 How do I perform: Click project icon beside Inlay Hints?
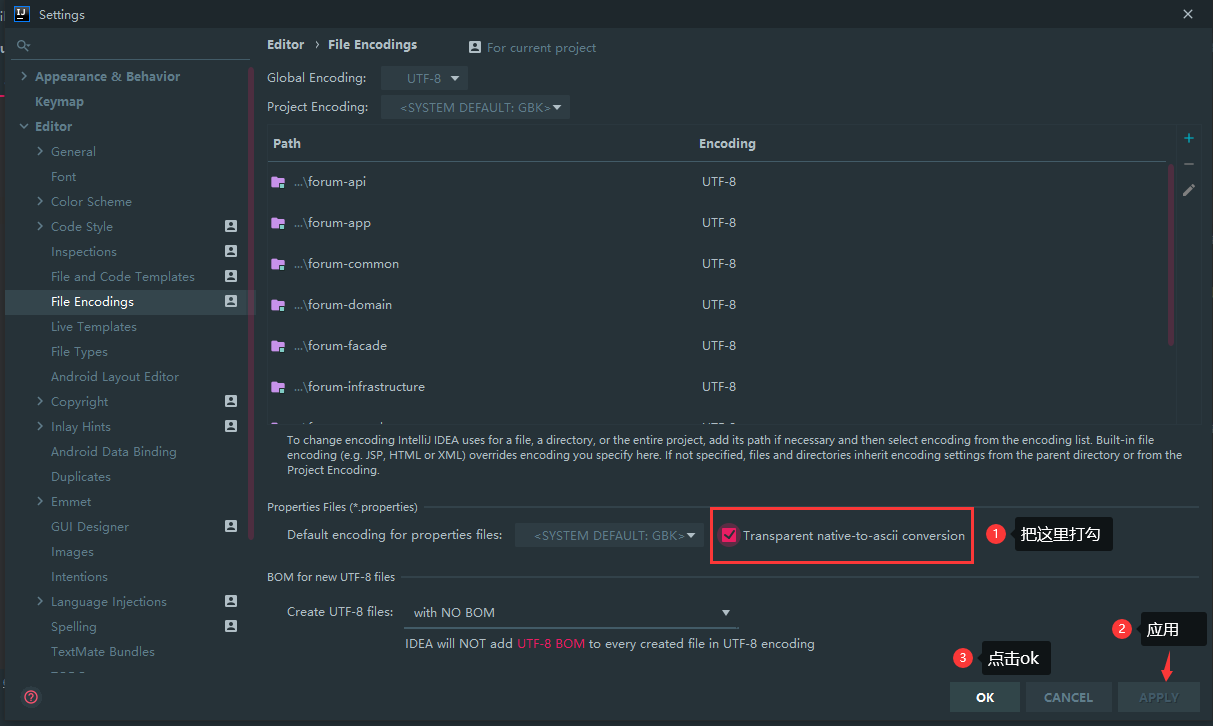pos(231,427)
